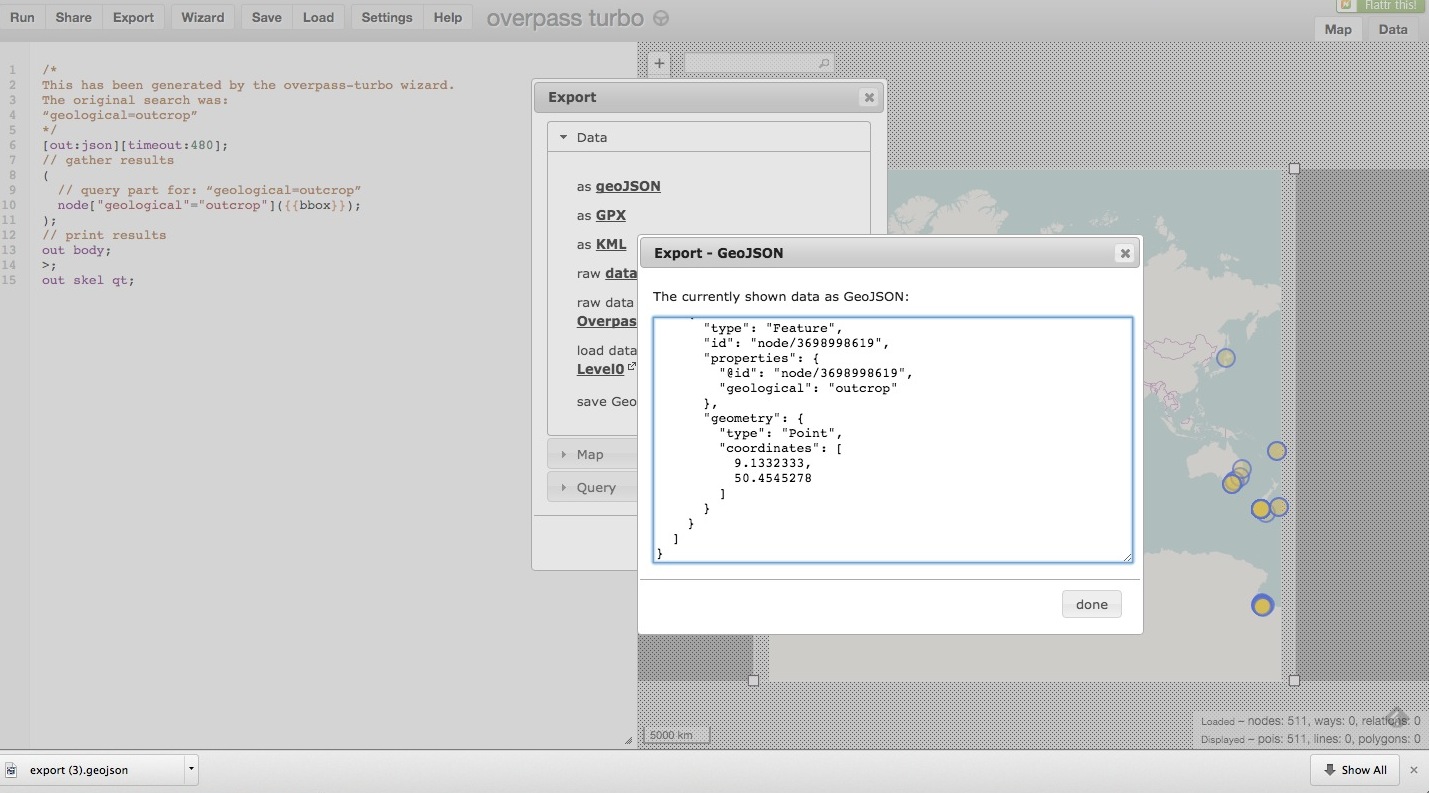Screen dimensions: 1429x793
Task: Close the Export - GeoJSON dialog
Action: pyautogui.click(x=1125, y=253)
